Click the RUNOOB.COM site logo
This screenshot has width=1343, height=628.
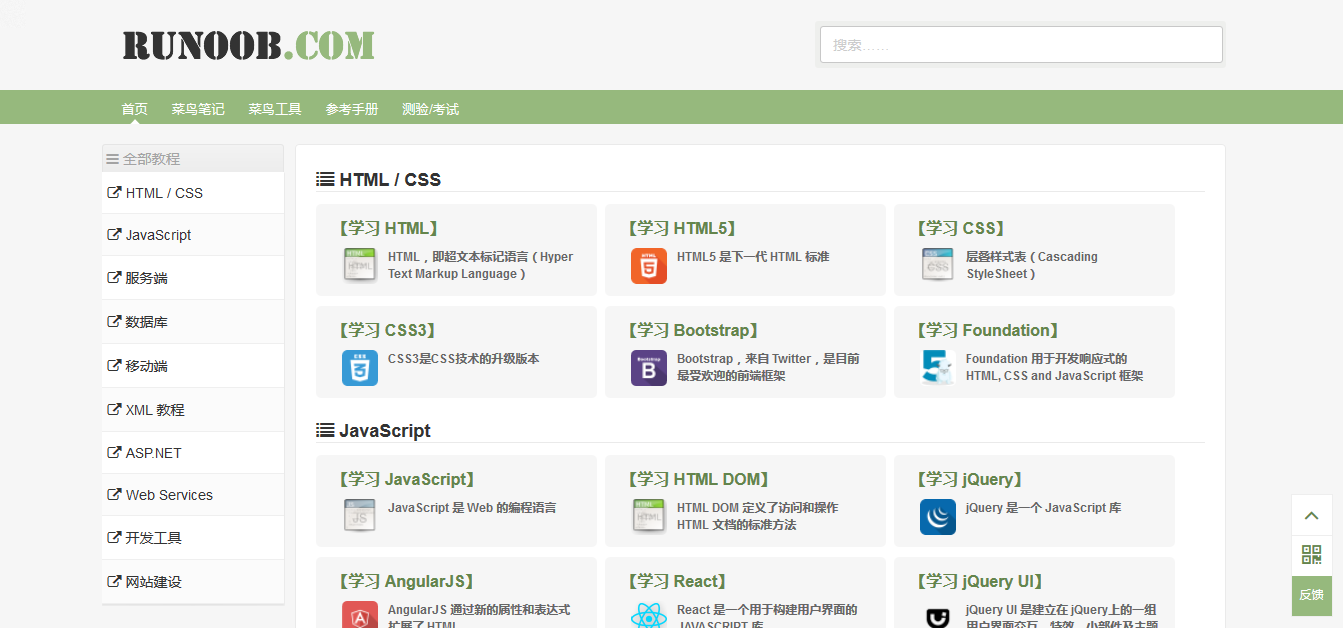248,45
